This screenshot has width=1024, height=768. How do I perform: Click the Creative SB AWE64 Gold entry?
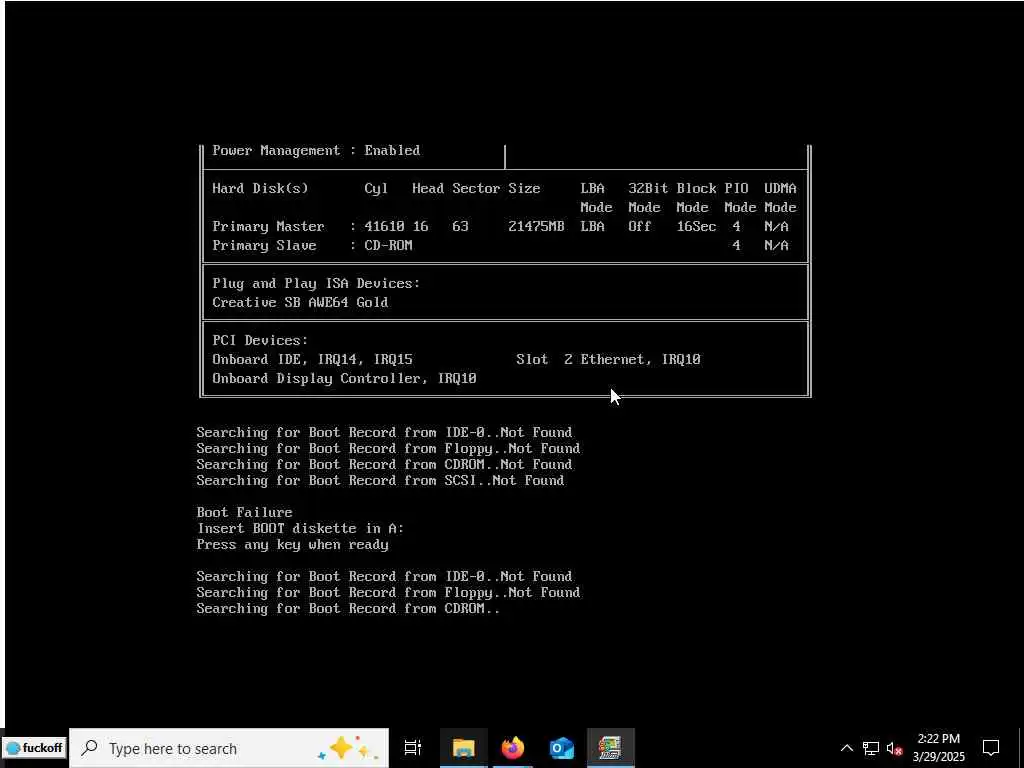click(300, 302)
